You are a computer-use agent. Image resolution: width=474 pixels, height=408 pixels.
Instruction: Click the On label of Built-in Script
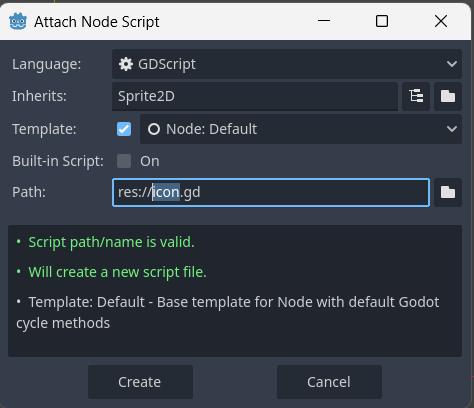tap(150, 161)
